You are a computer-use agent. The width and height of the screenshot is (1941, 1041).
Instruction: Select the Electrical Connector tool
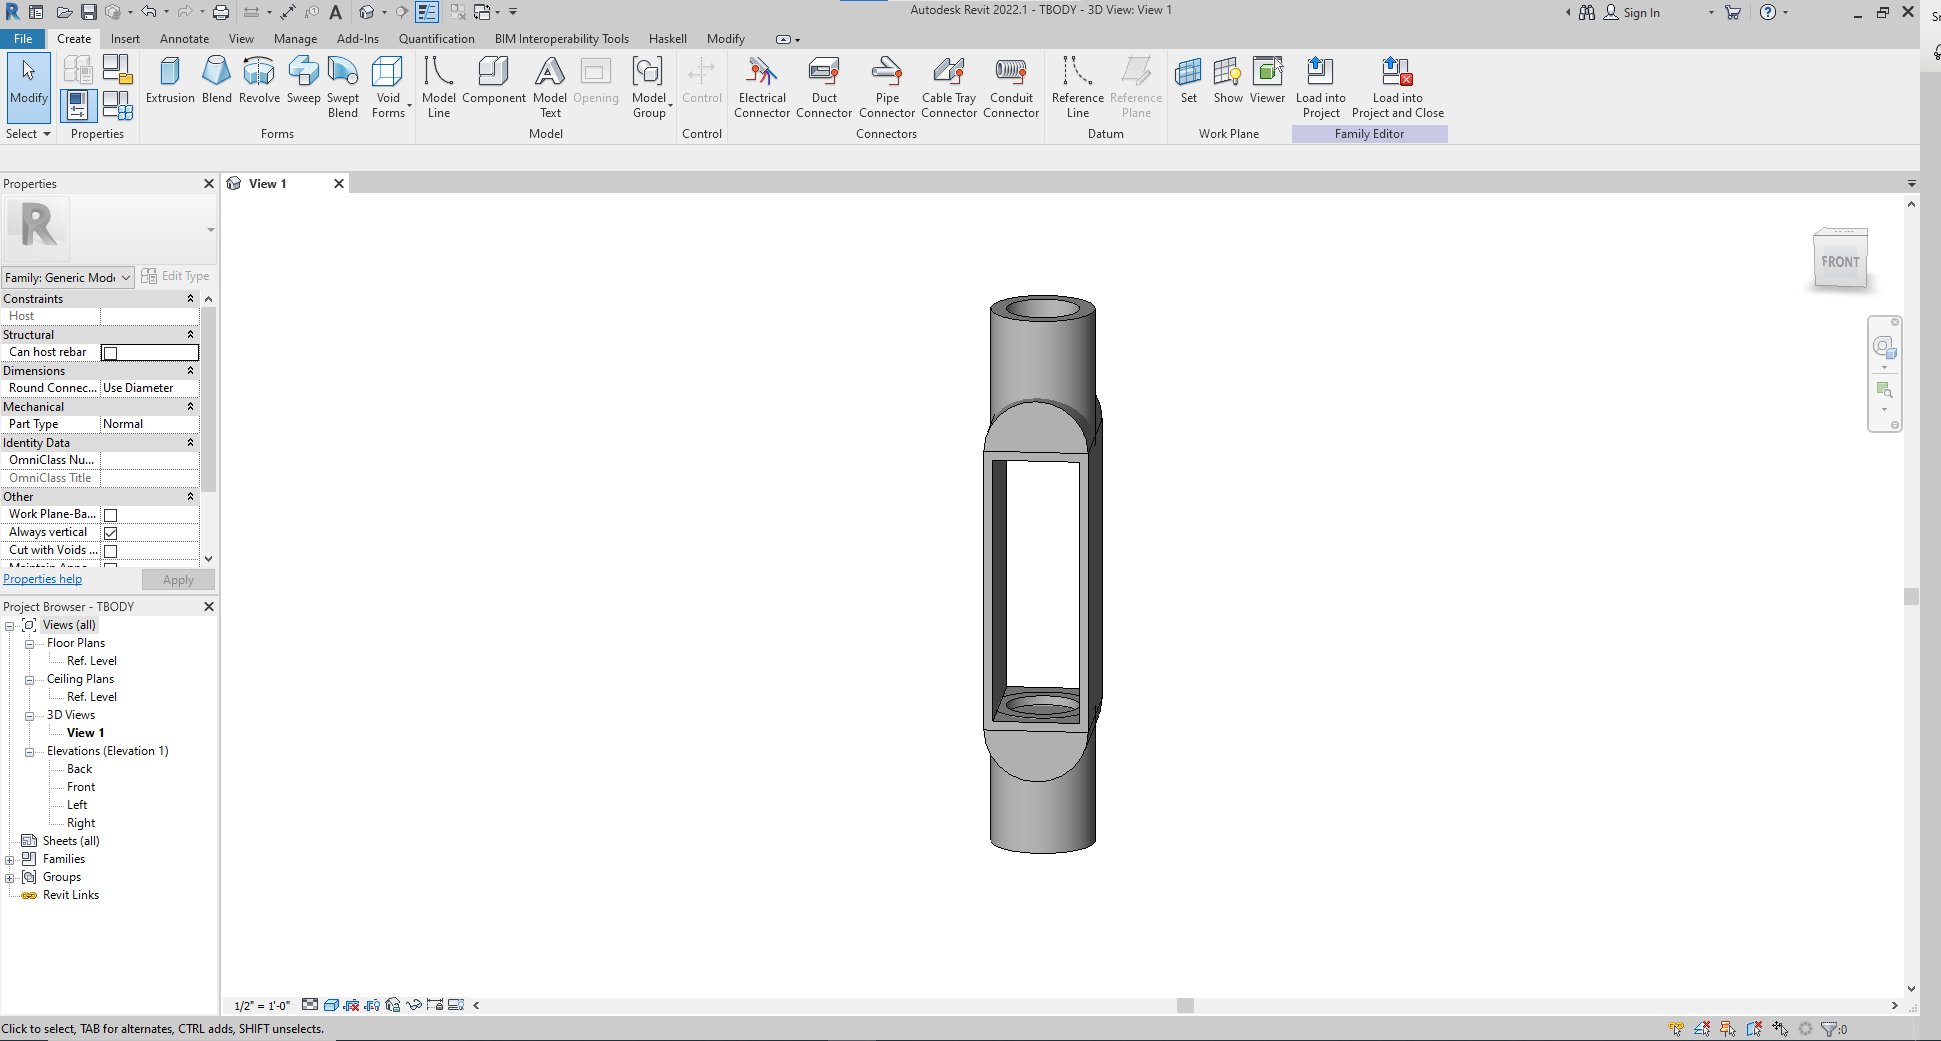pyautogui.click(x=761, y=85)
